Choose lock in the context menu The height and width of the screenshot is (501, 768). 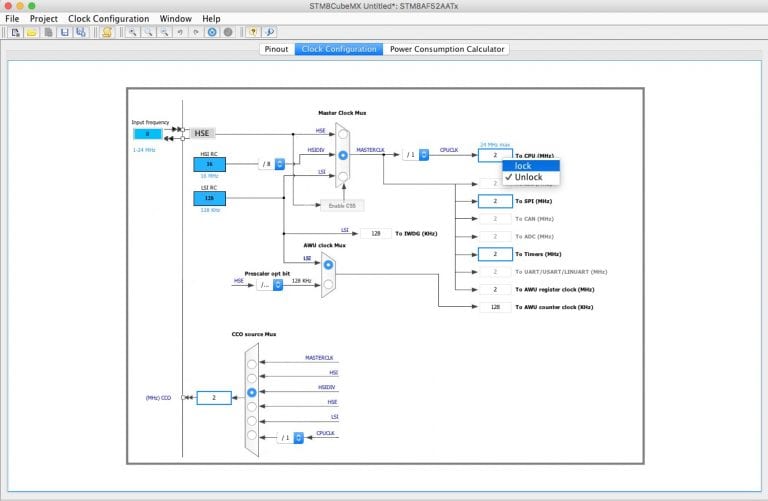pos(531,166)
